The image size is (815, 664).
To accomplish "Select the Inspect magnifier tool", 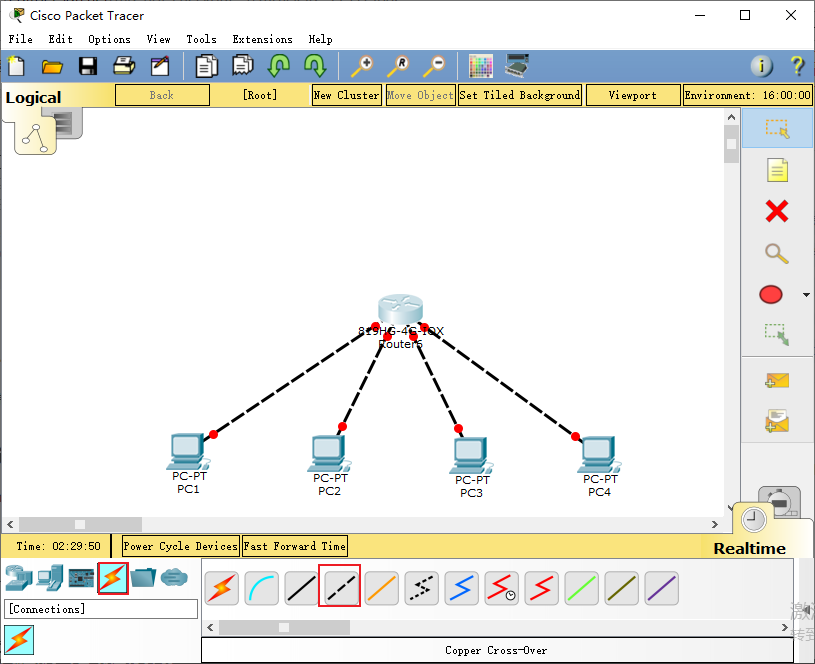I will (x=777, y=253).
